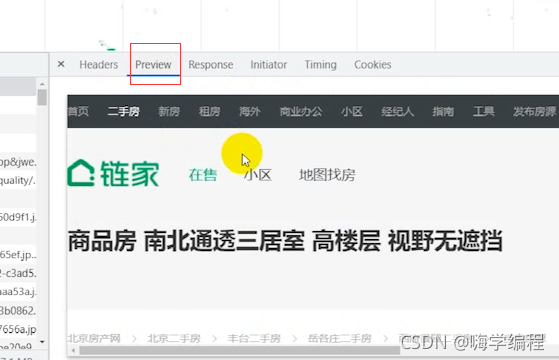This screenshot has width=559, height=360.
Task: View the Timing tab
Action: click(x=320, y=65)
